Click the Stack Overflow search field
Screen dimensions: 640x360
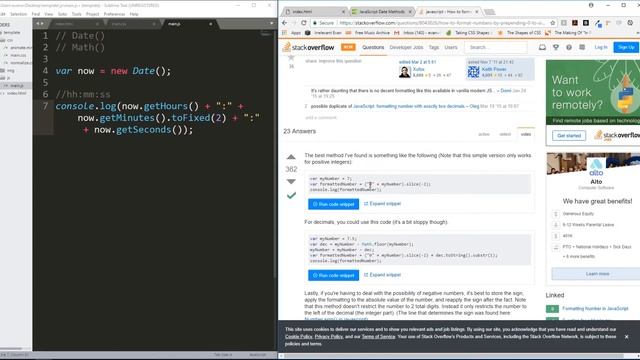[x=496, y=47]
